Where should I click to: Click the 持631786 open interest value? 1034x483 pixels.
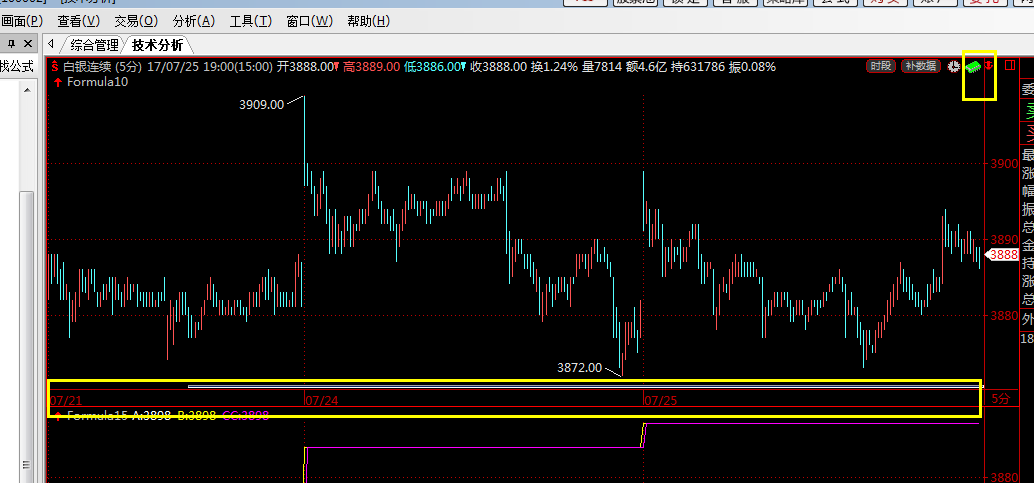[698, 67]
